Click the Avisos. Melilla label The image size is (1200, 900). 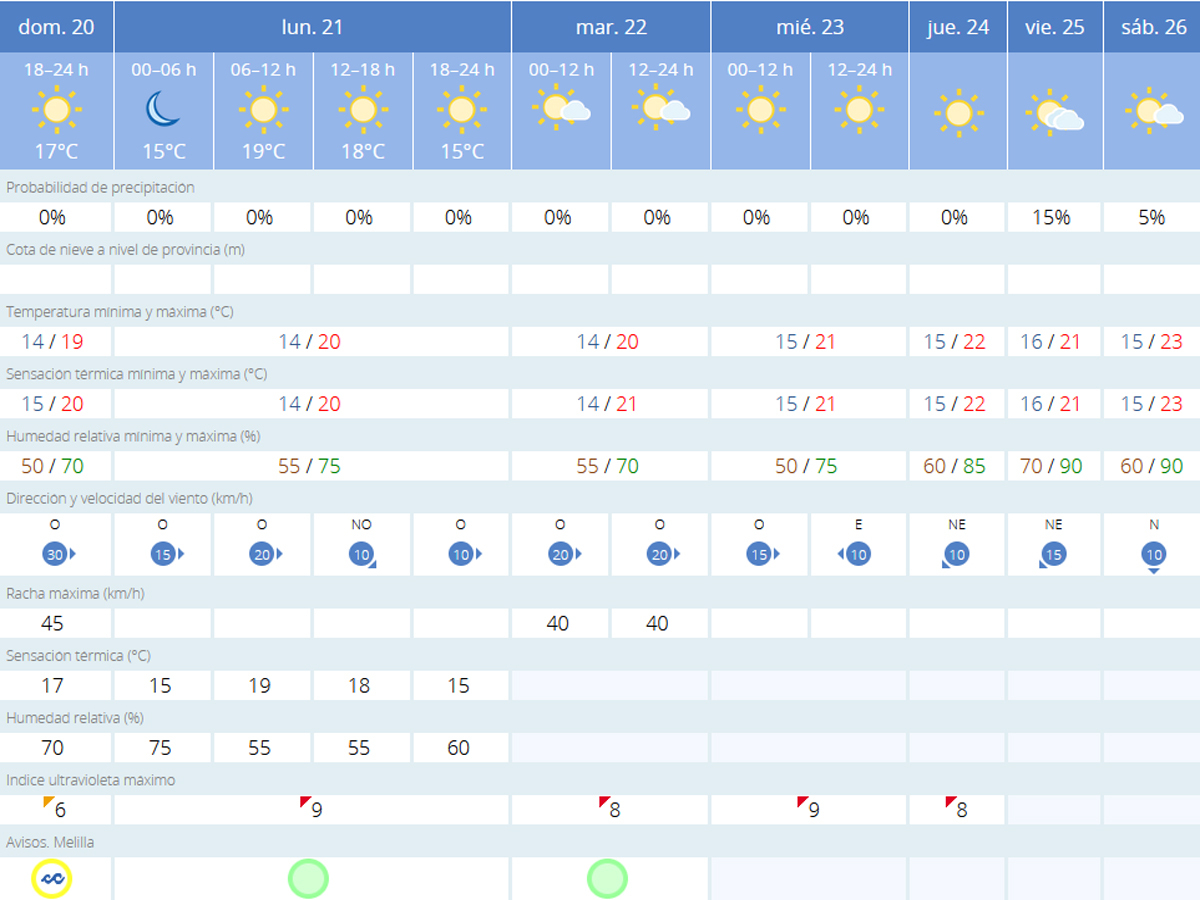coord(50,842)
